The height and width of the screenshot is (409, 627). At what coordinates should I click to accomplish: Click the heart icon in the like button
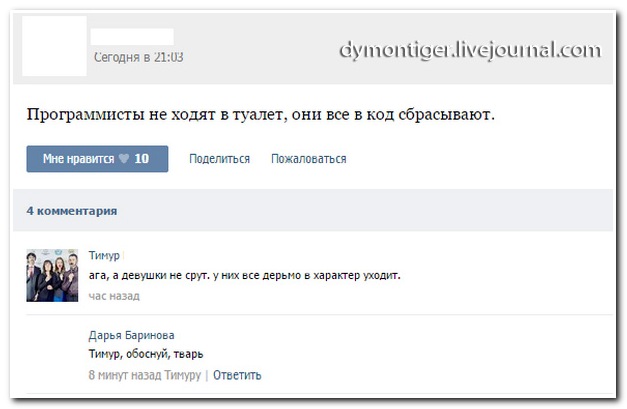point(124,159)
